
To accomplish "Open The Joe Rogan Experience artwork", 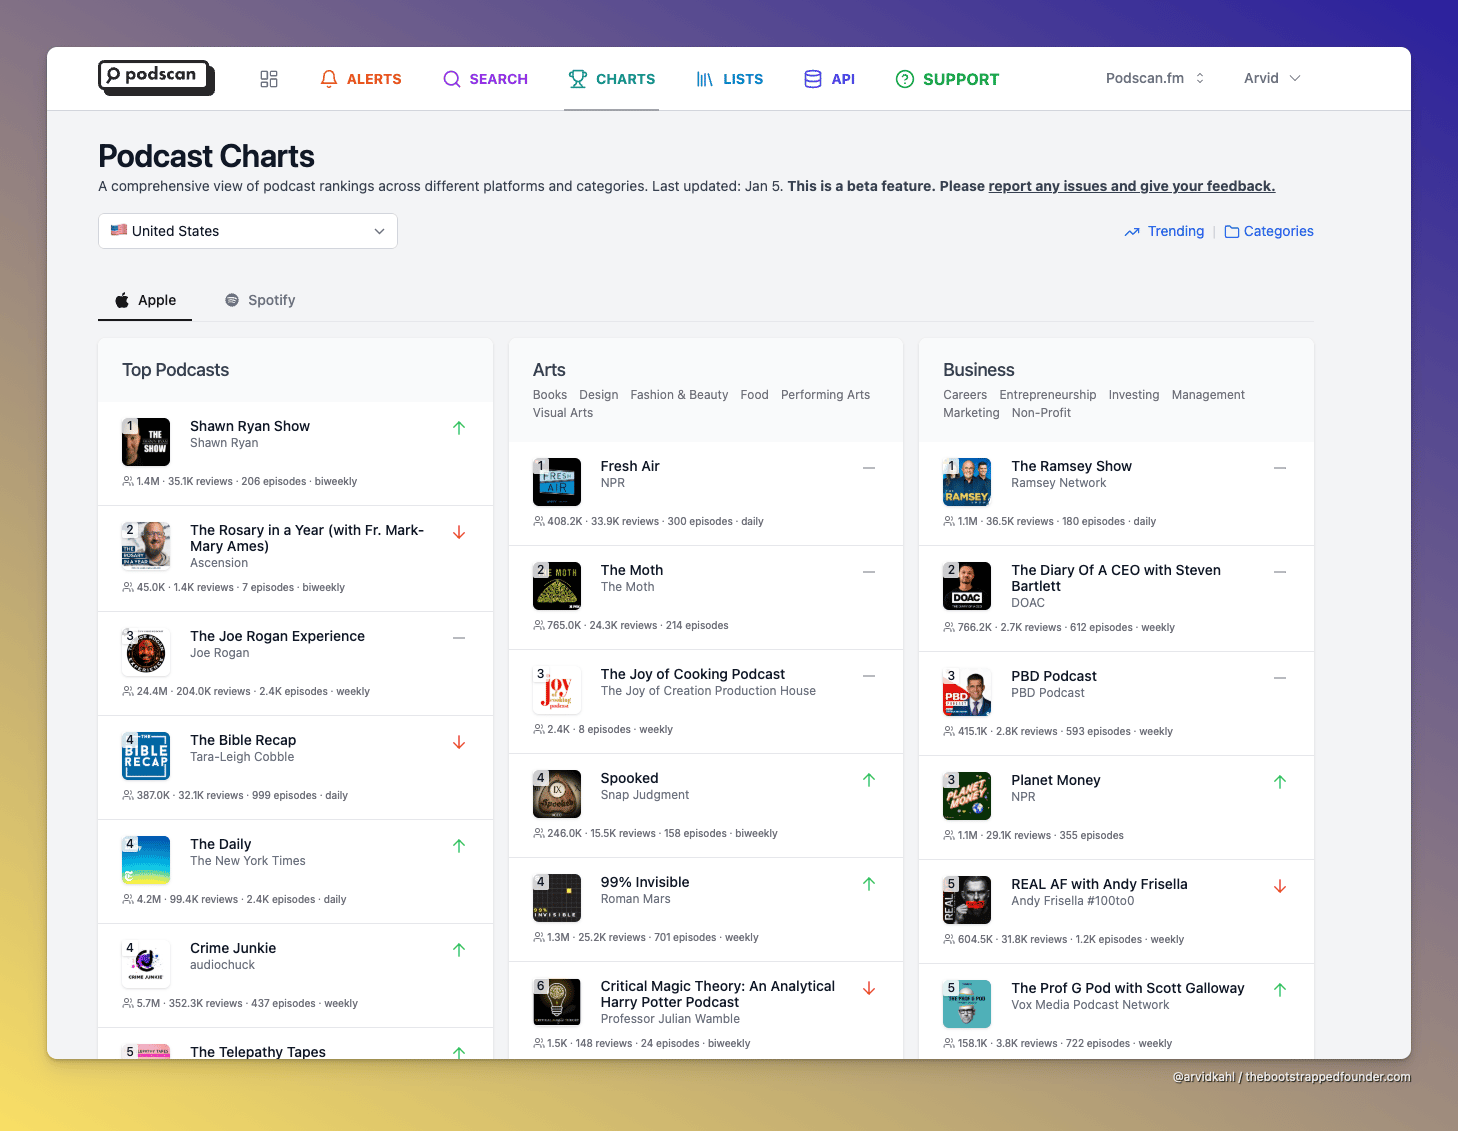I will tap(146, 652).
